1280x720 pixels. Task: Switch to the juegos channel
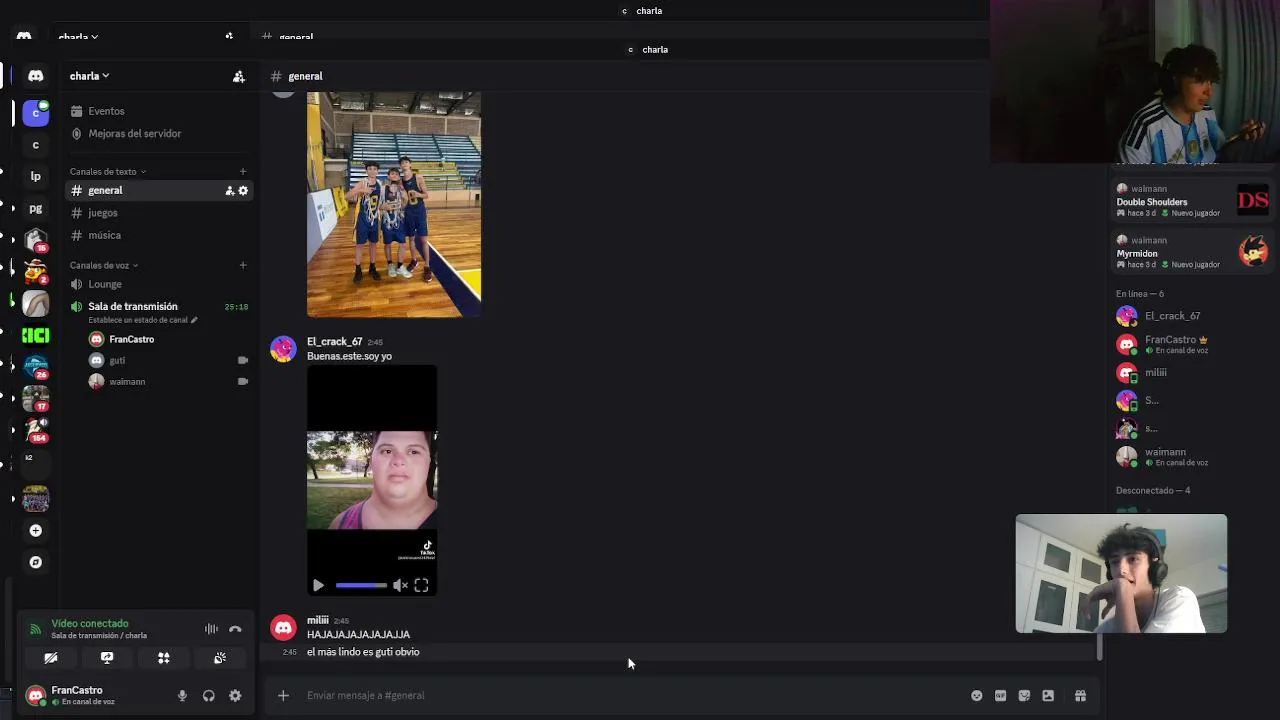pyautogui.click(x=159, y=213)
